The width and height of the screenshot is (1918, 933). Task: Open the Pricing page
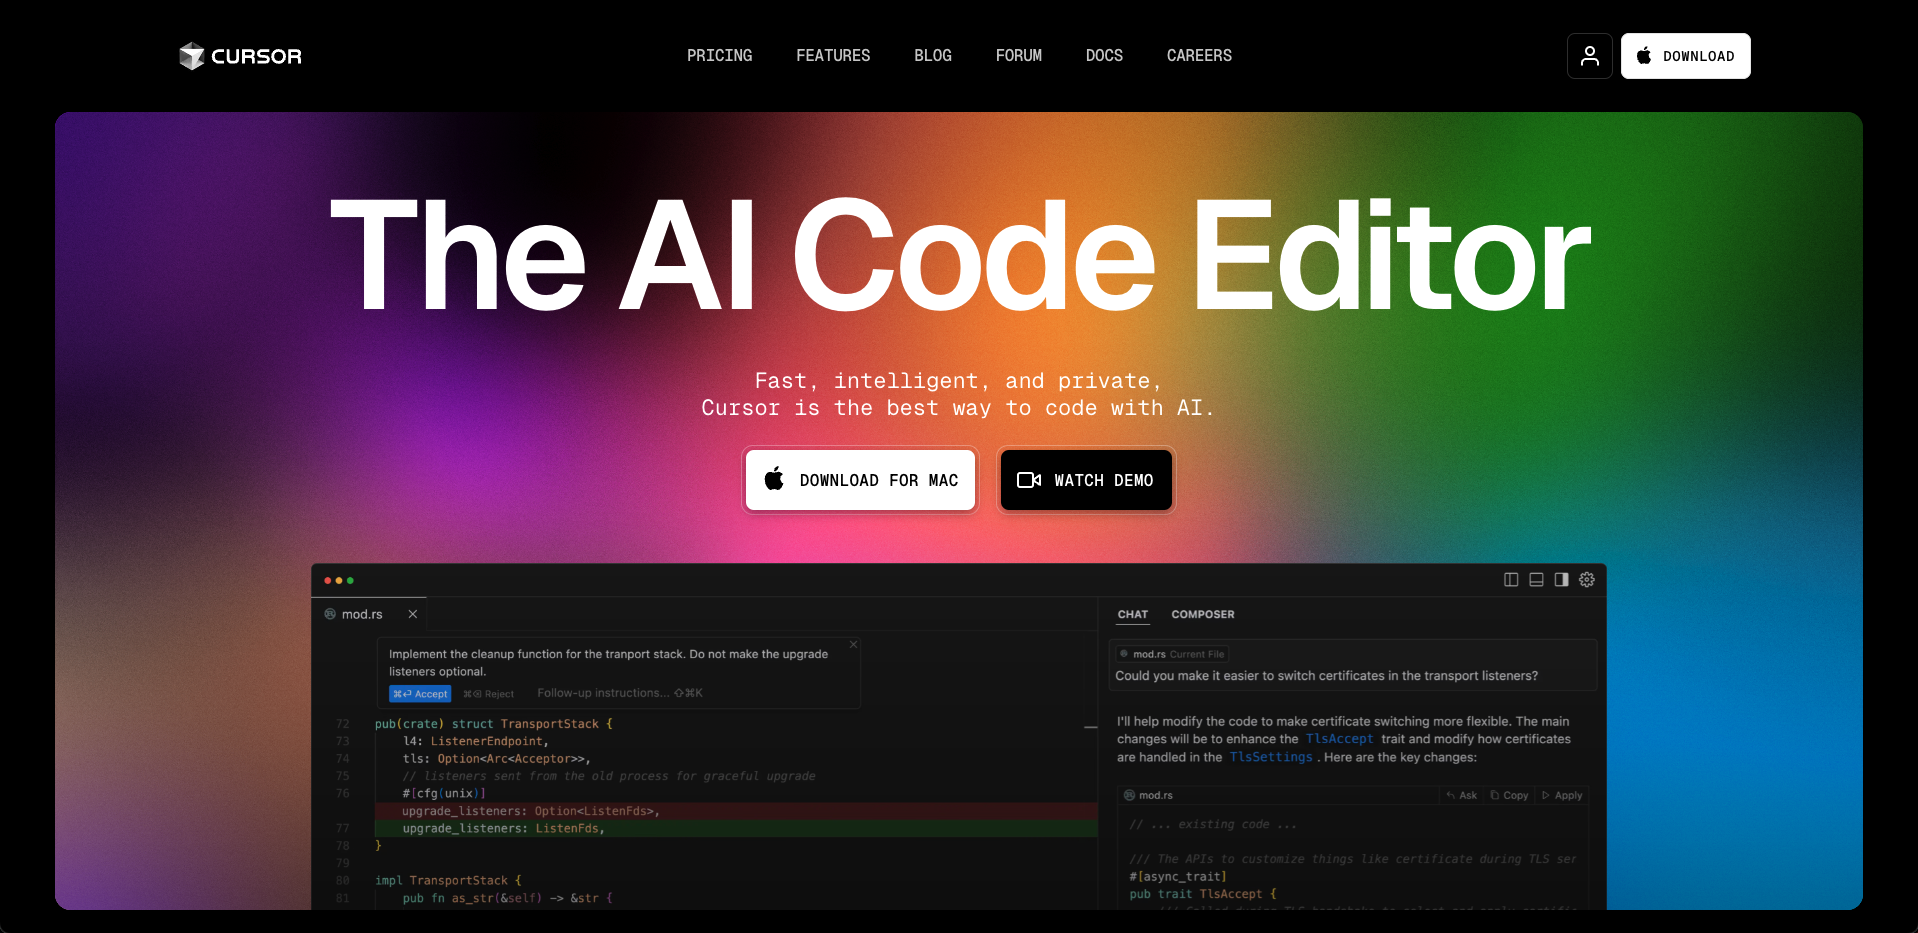point(719,56)
